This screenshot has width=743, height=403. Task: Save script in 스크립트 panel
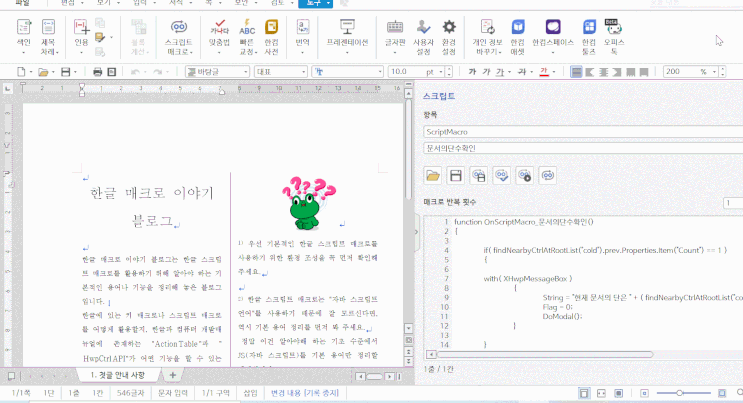455,175
